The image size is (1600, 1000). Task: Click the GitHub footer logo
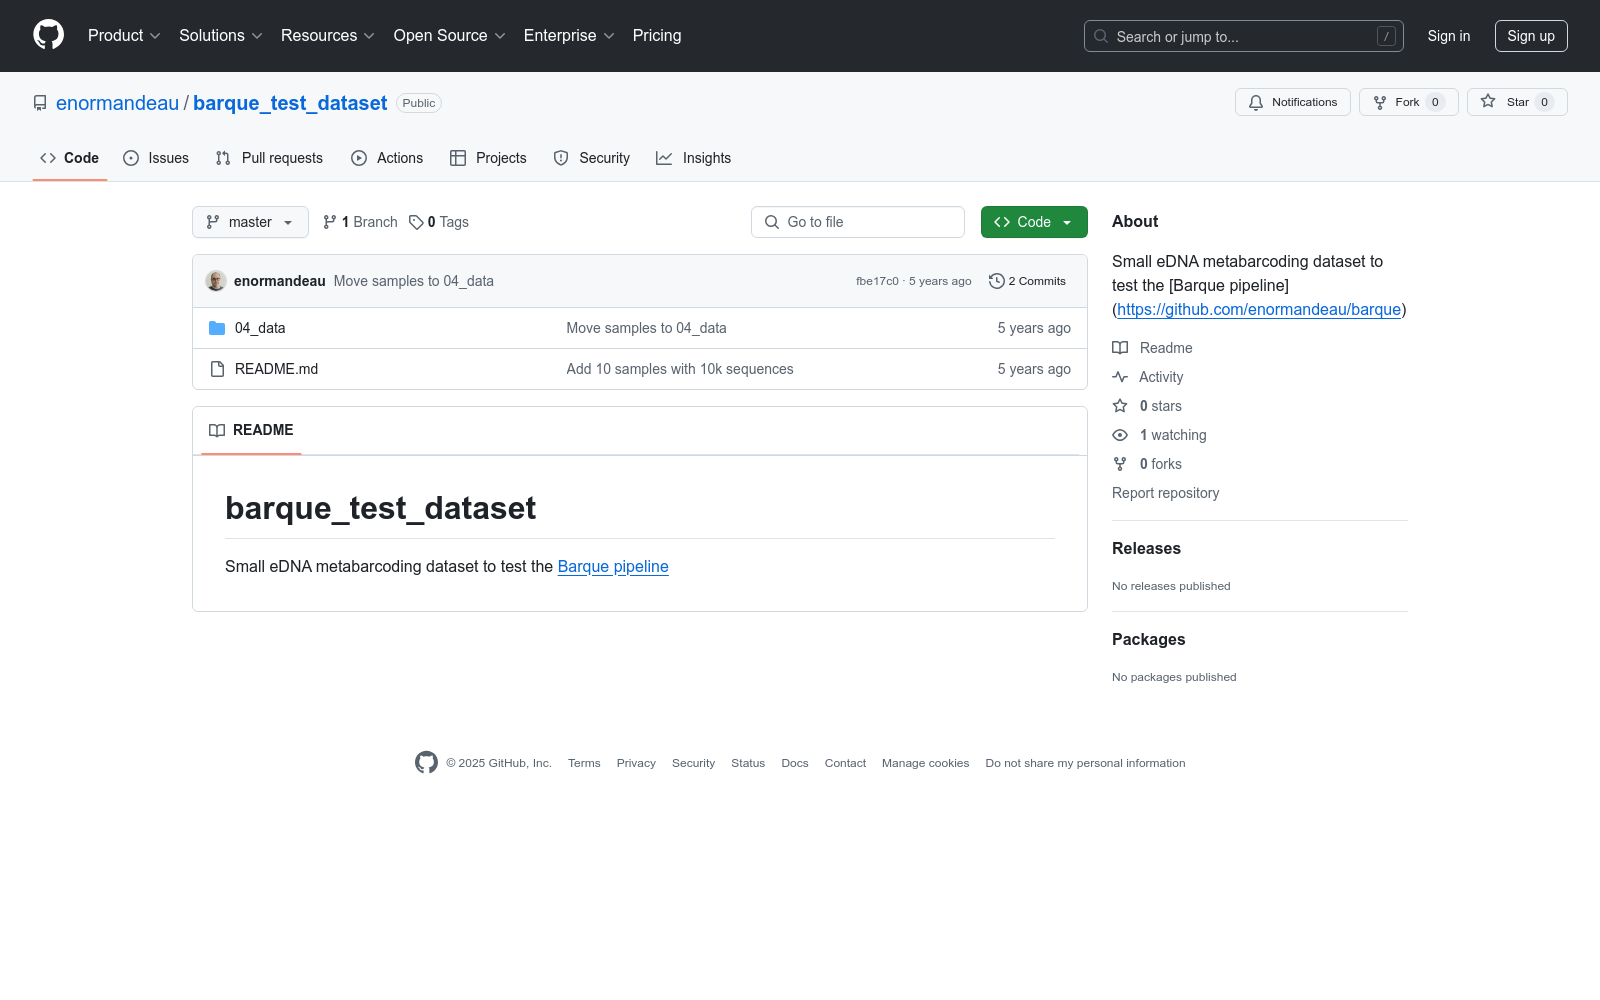click(x=426, y=763)
